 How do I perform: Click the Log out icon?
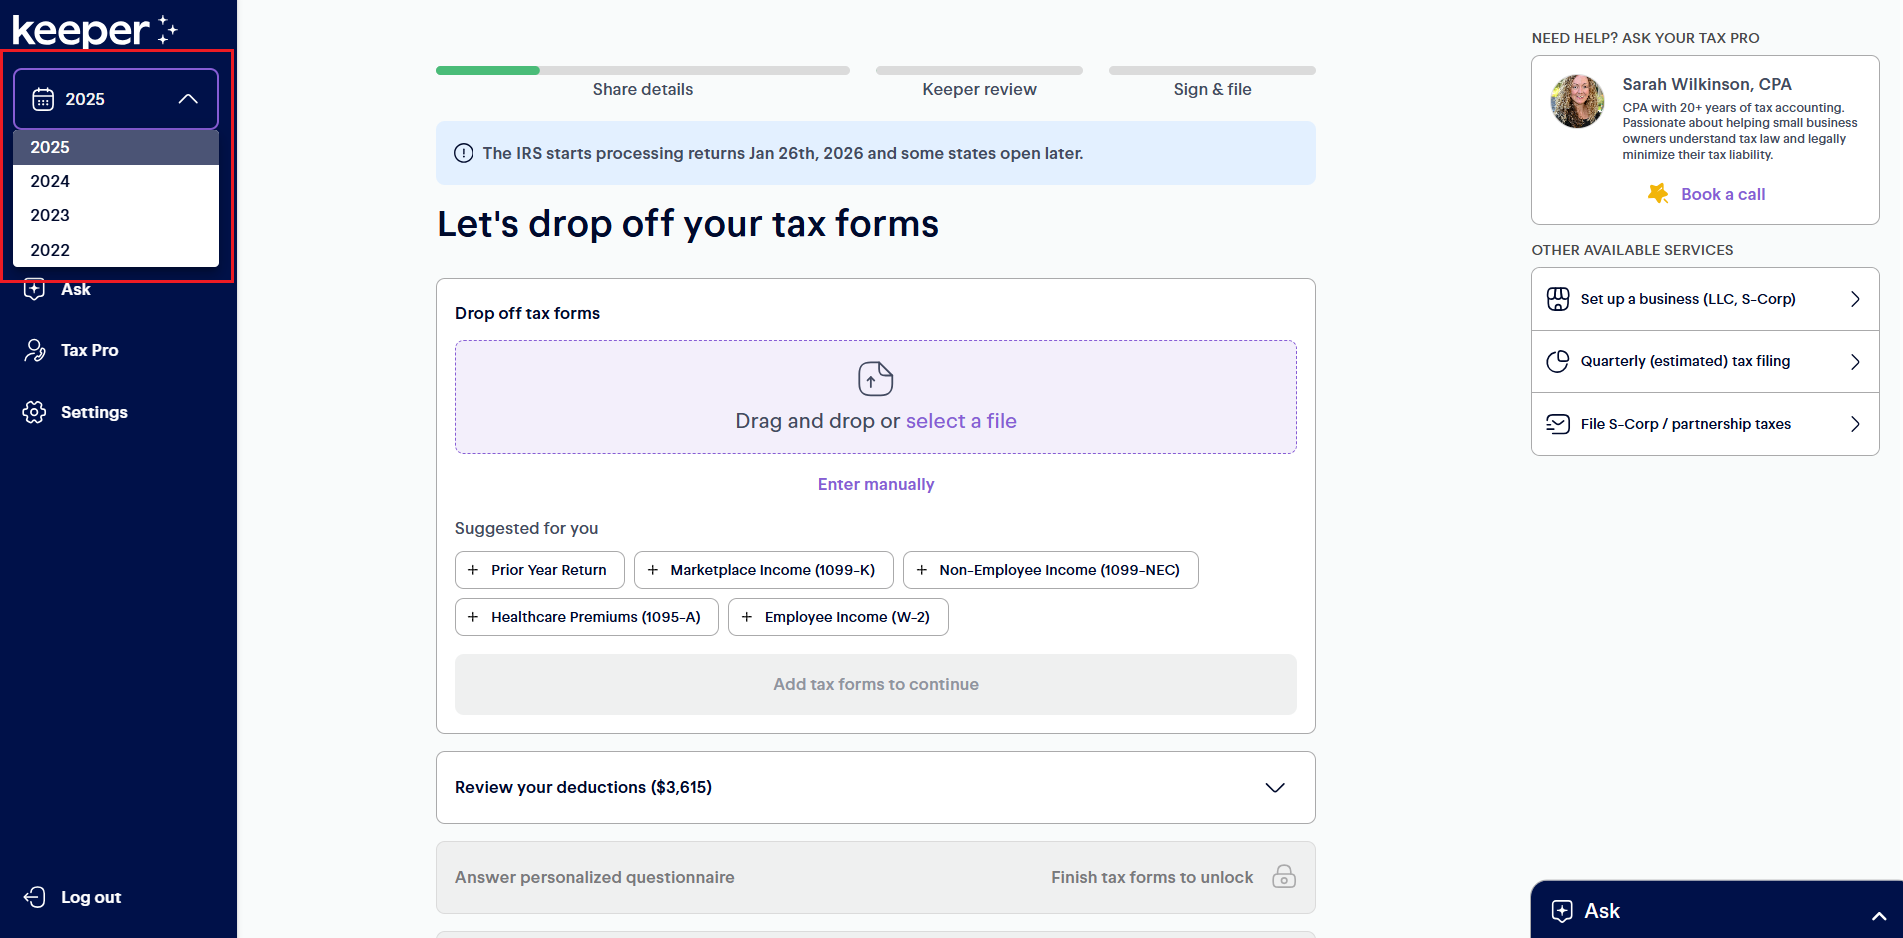click(x=35, y=897)
